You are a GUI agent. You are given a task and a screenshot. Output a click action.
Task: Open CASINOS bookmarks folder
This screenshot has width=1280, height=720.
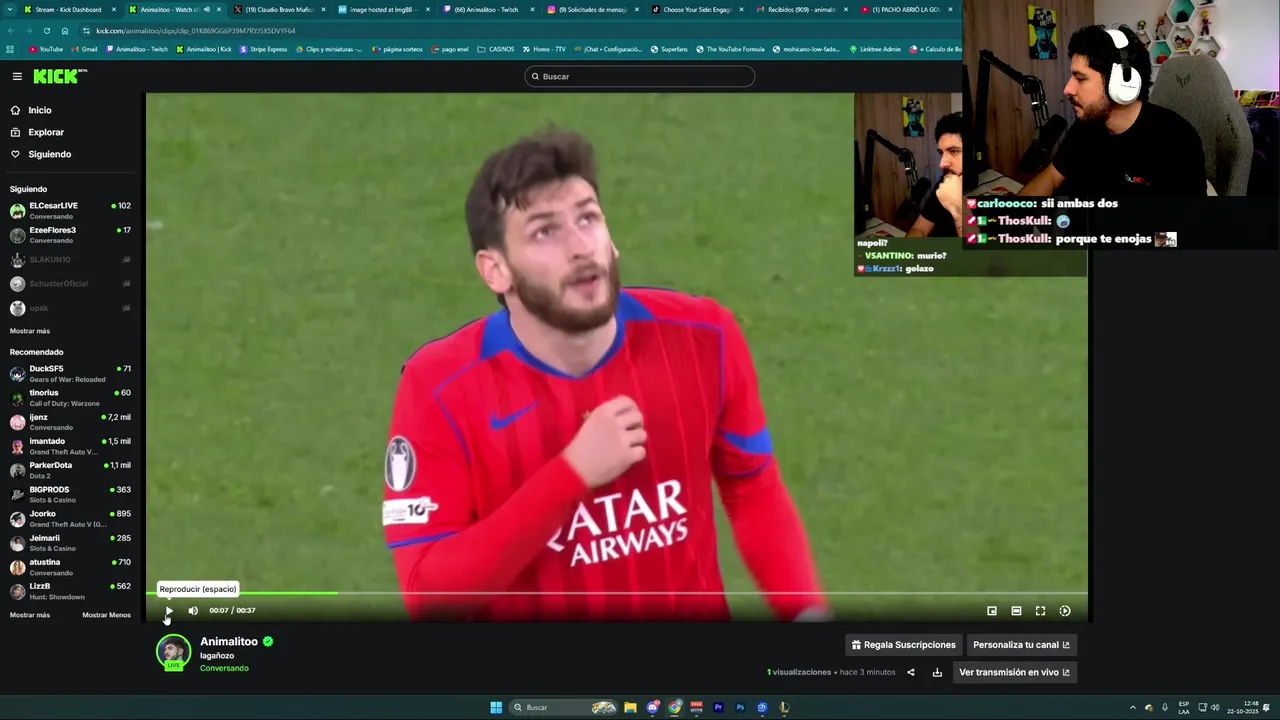click(x=496, y=49)
